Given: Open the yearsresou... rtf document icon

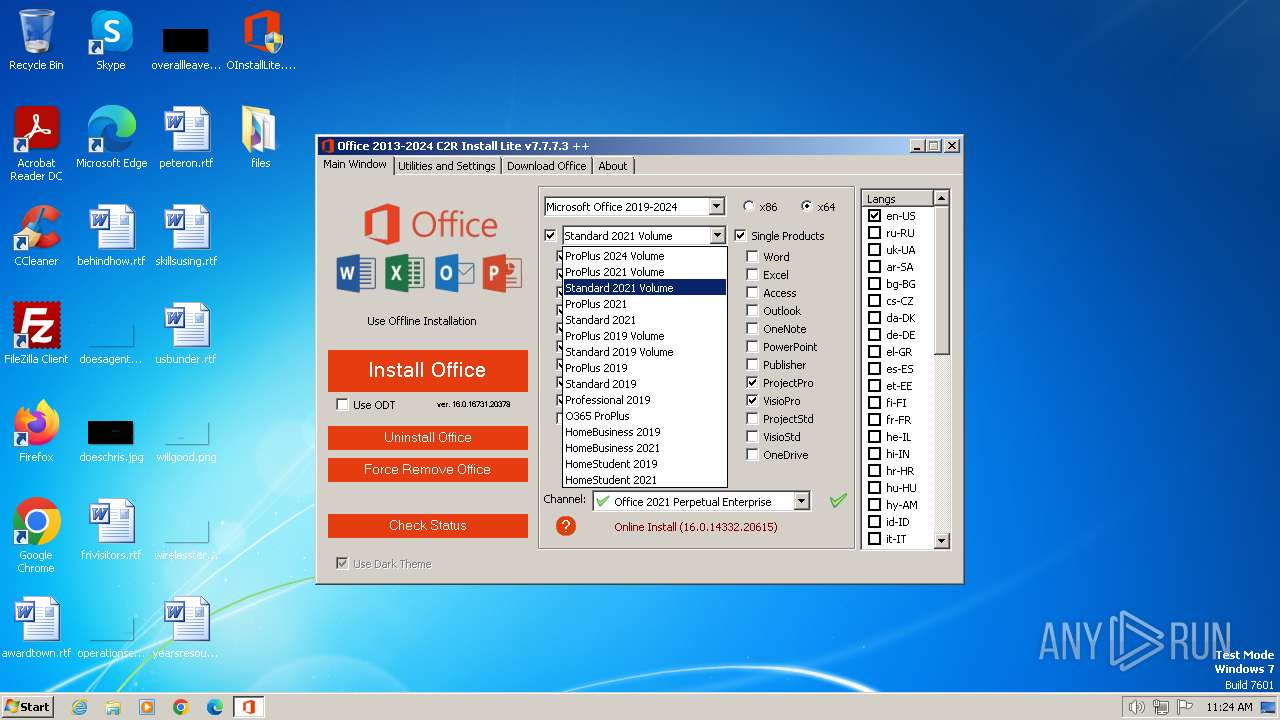Looking at the screenshot, I should click(186, 628).
